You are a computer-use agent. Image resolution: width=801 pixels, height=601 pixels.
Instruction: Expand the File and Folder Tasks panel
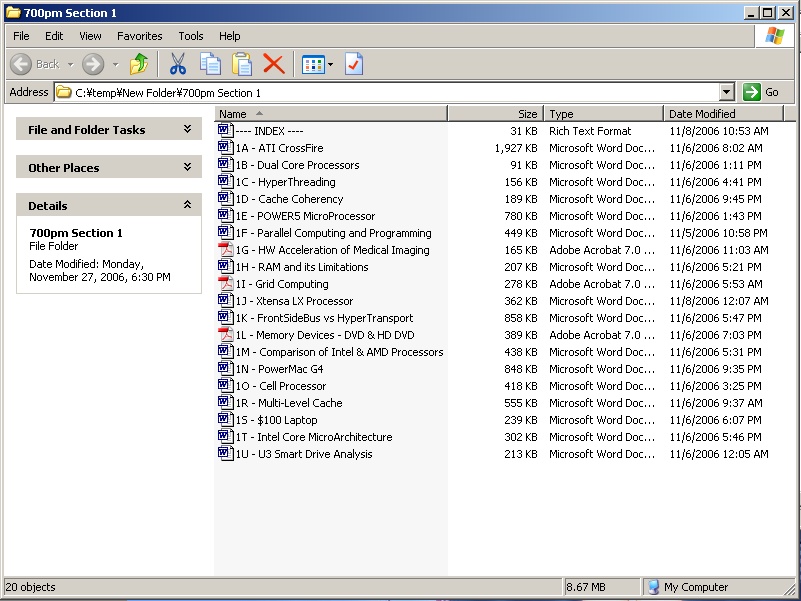187,129
